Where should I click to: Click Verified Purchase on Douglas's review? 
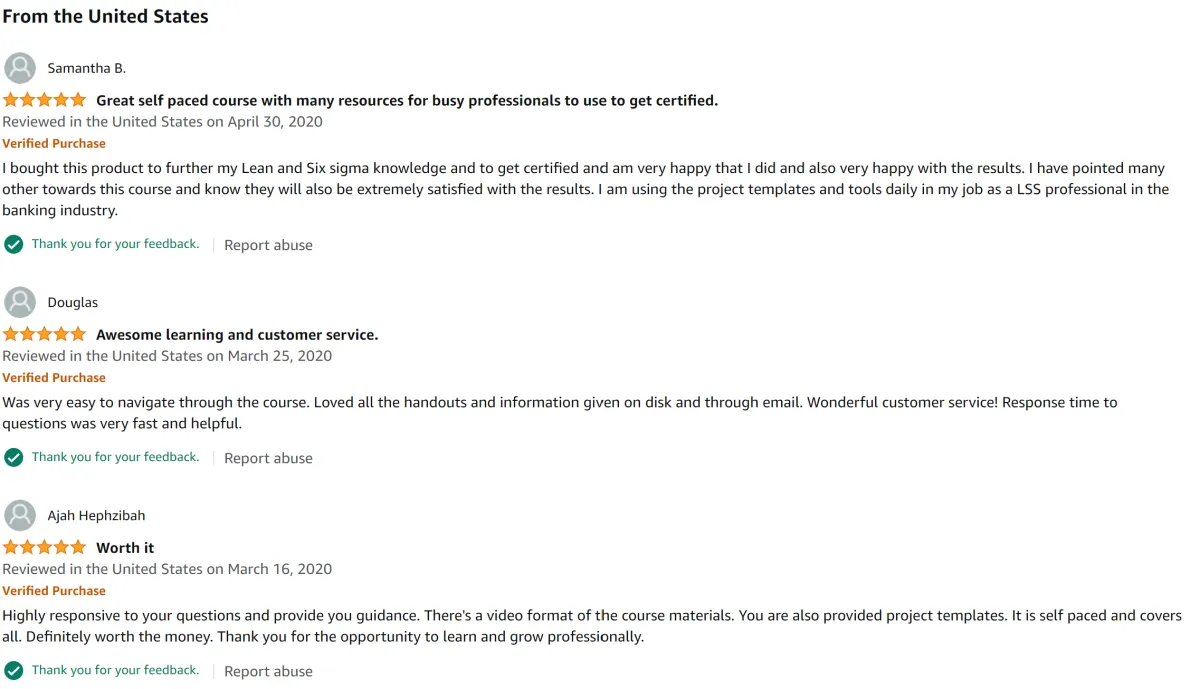coord(54,377)
